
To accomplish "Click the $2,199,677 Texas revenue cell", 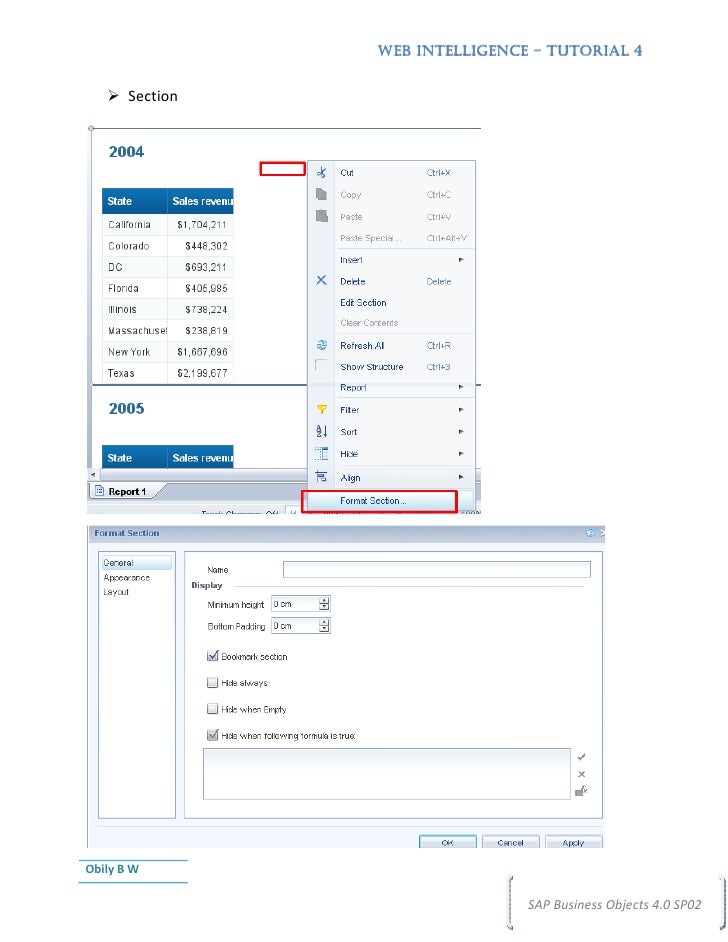I will click(x=201, y=373).
